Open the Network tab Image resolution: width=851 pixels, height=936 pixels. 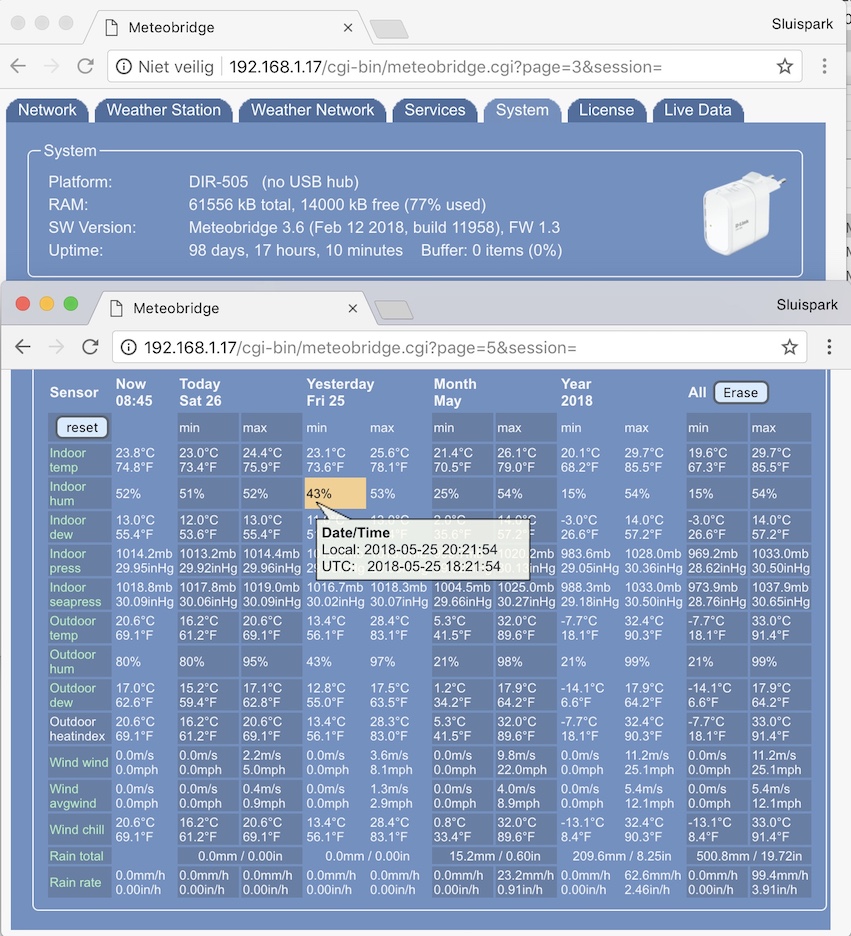point(47,110)
